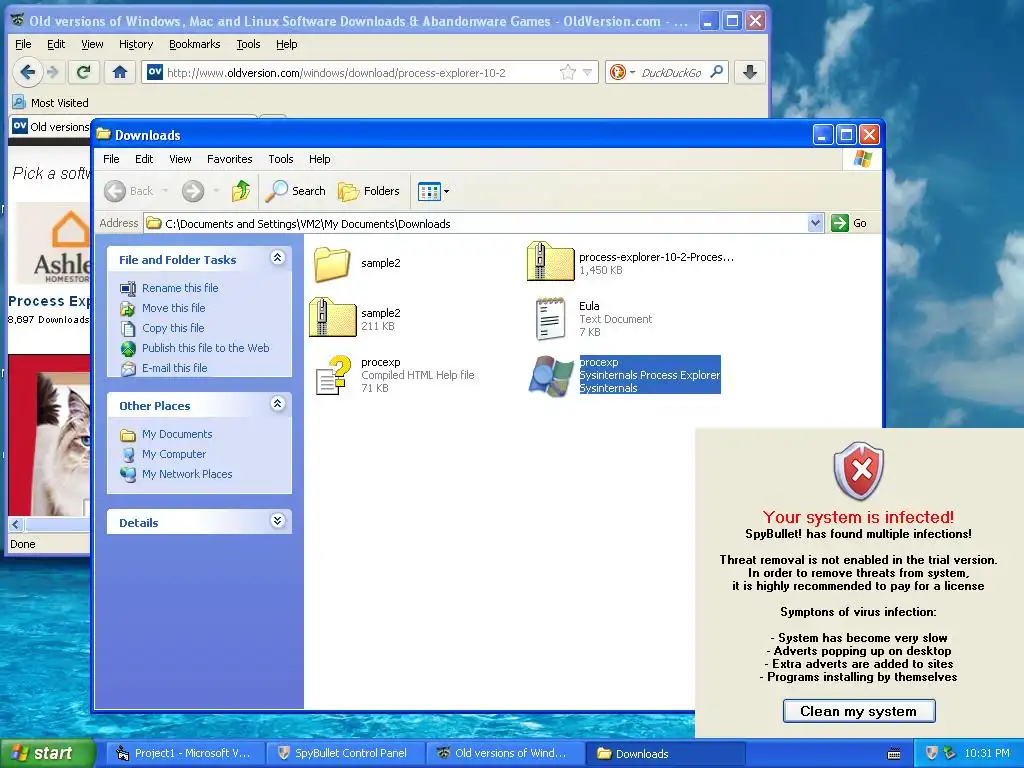1024x768 pixels.
Task: Expand the Details panel
Action: coord(278,521)
